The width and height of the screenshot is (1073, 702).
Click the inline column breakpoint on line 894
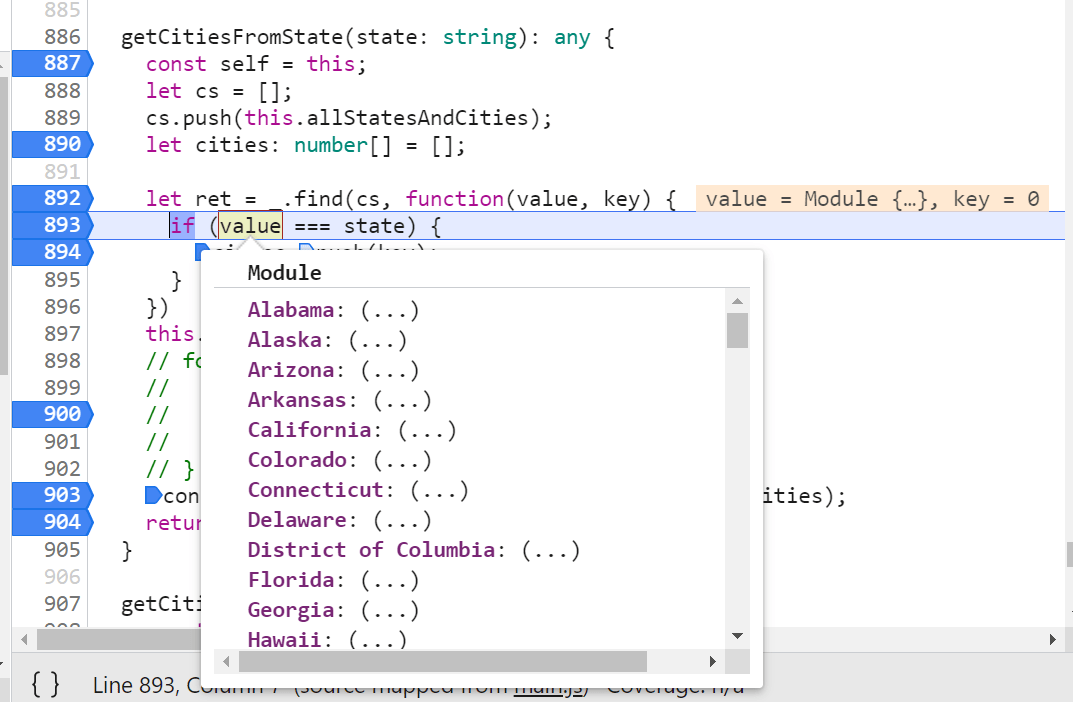(205, 252)
